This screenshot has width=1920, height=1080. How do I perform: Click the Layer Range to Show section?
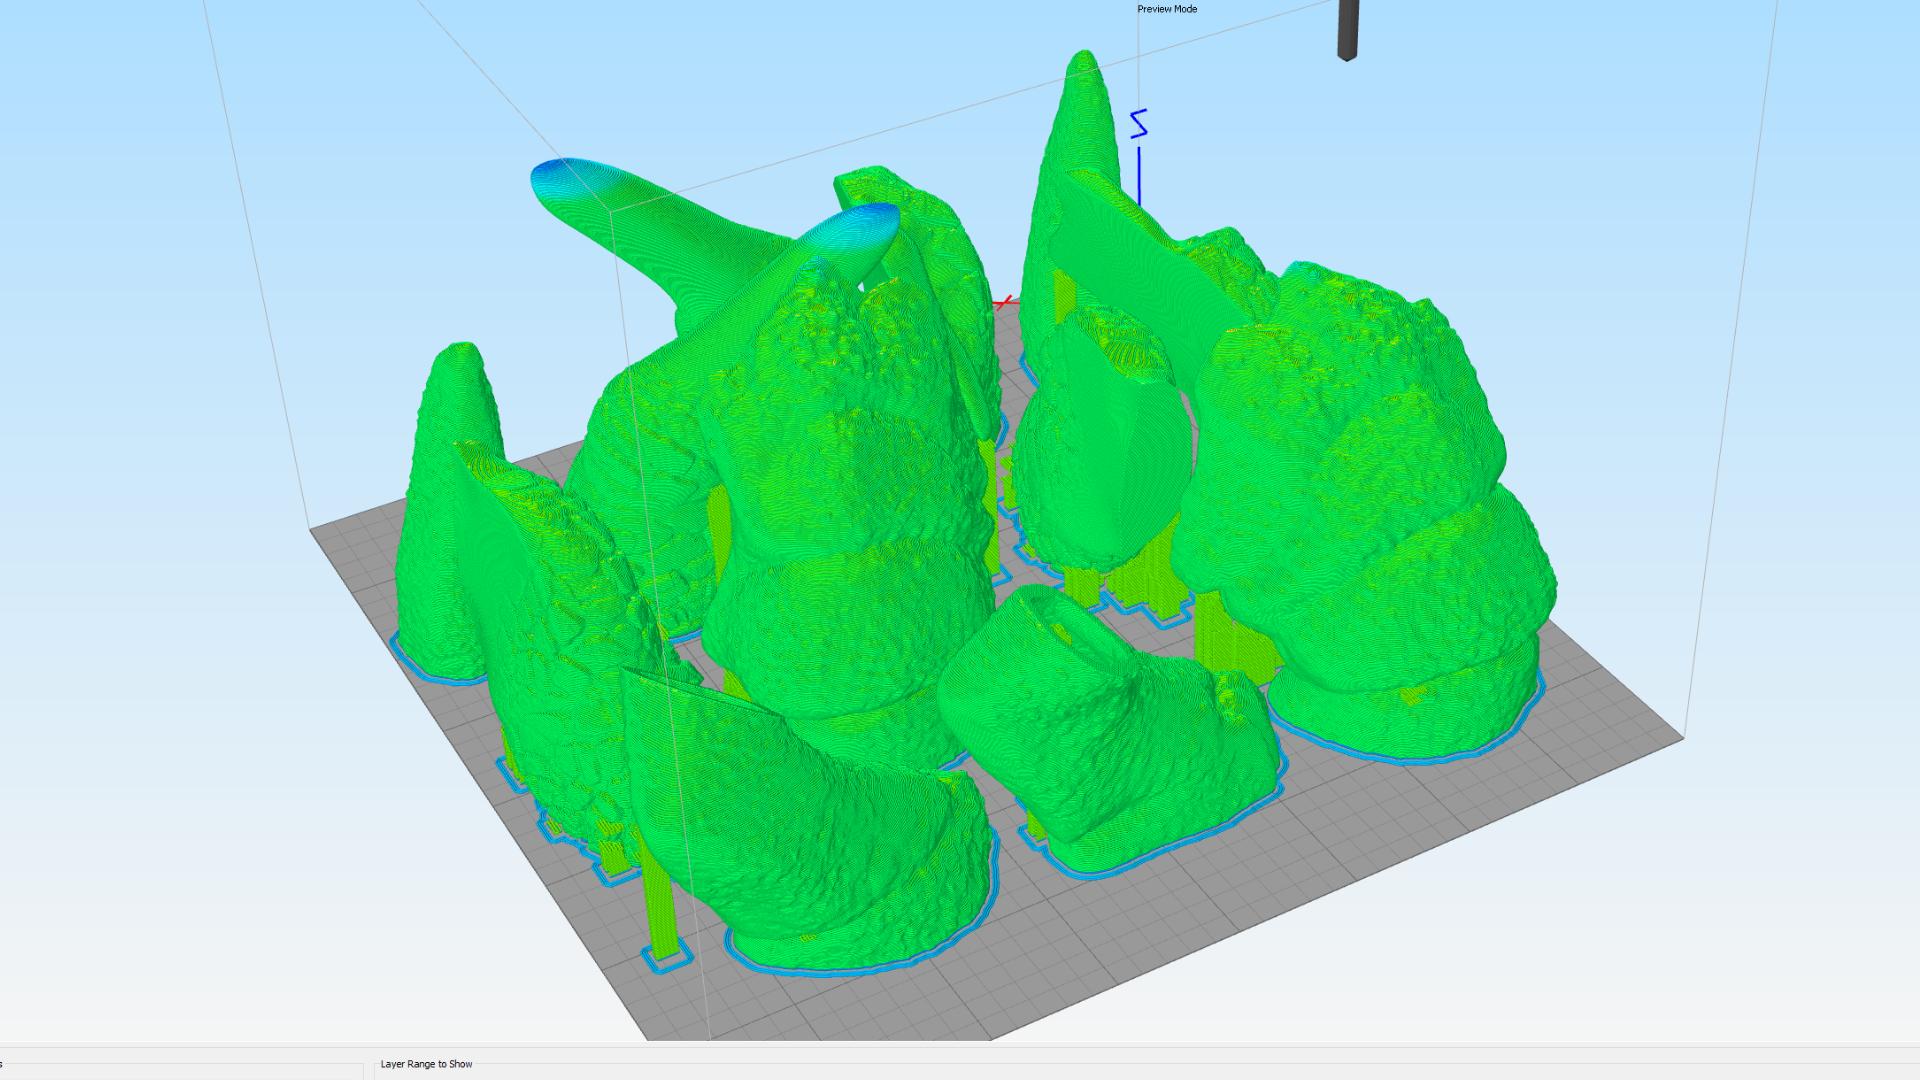pos(426,1064)
